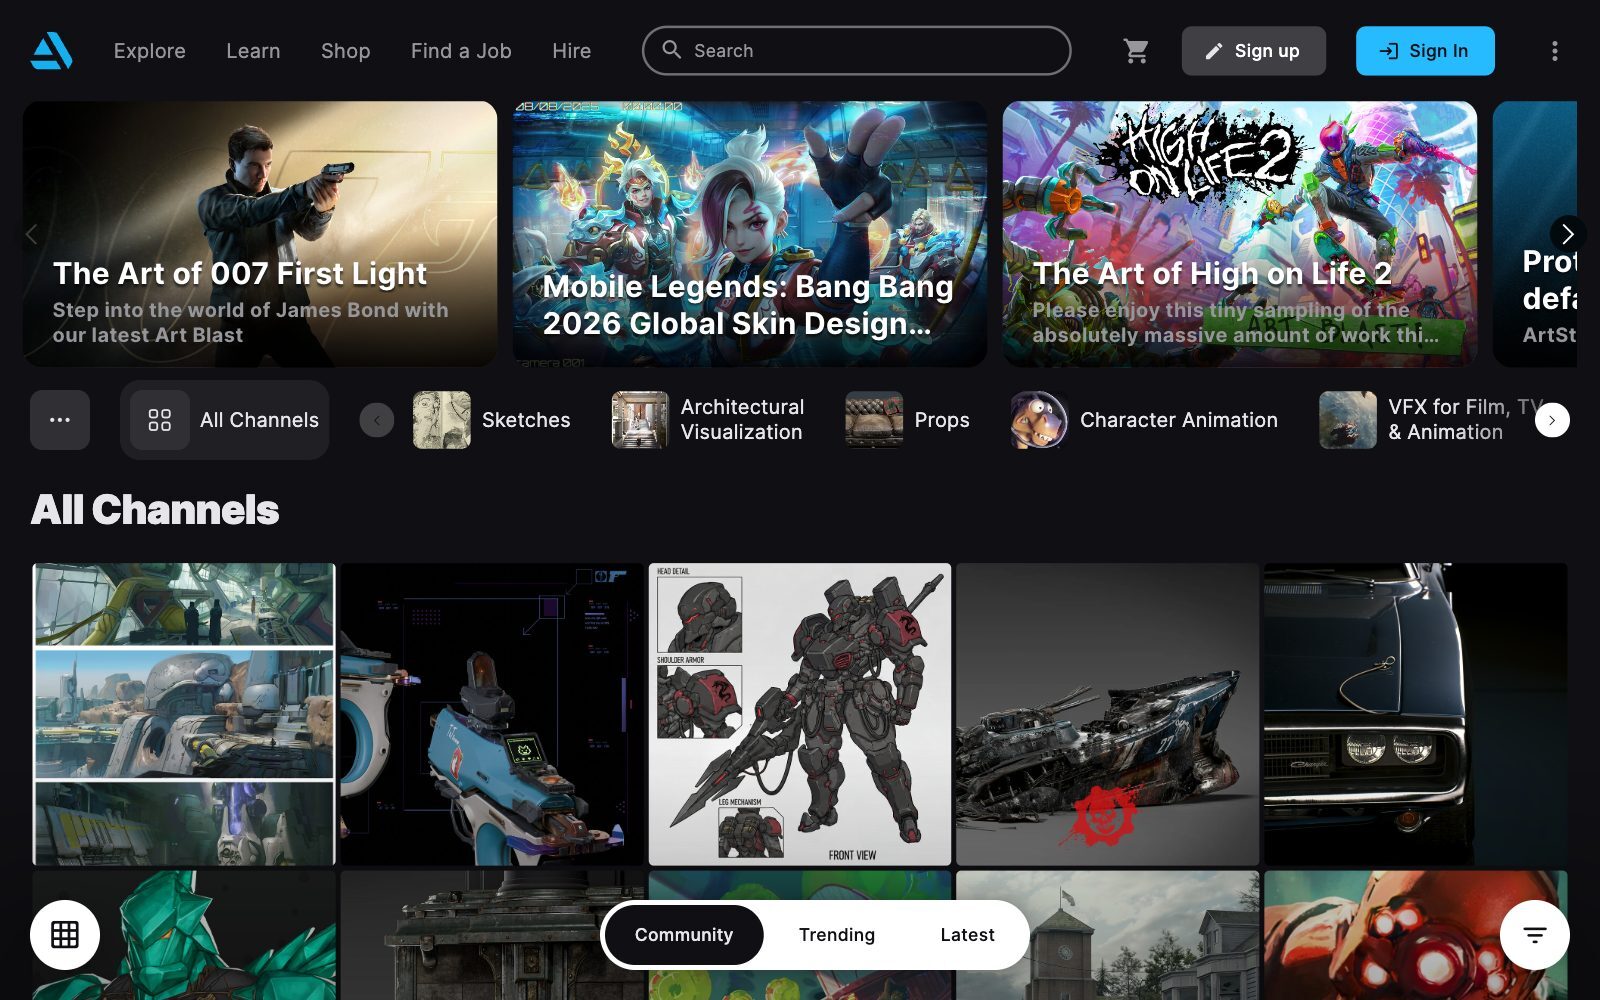Open the shopping cart
The image size is (1600, 1000).
click(x=1136, y=51)
